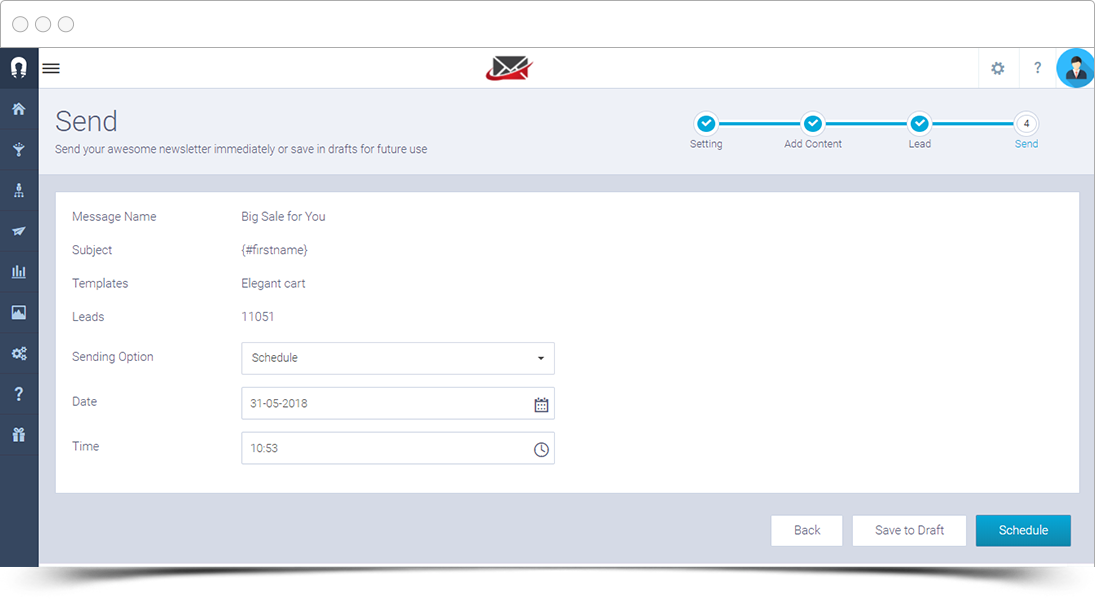Open the user profile avatar
The height and width of the screenshot is (599, 1095).
[1075, 68]
